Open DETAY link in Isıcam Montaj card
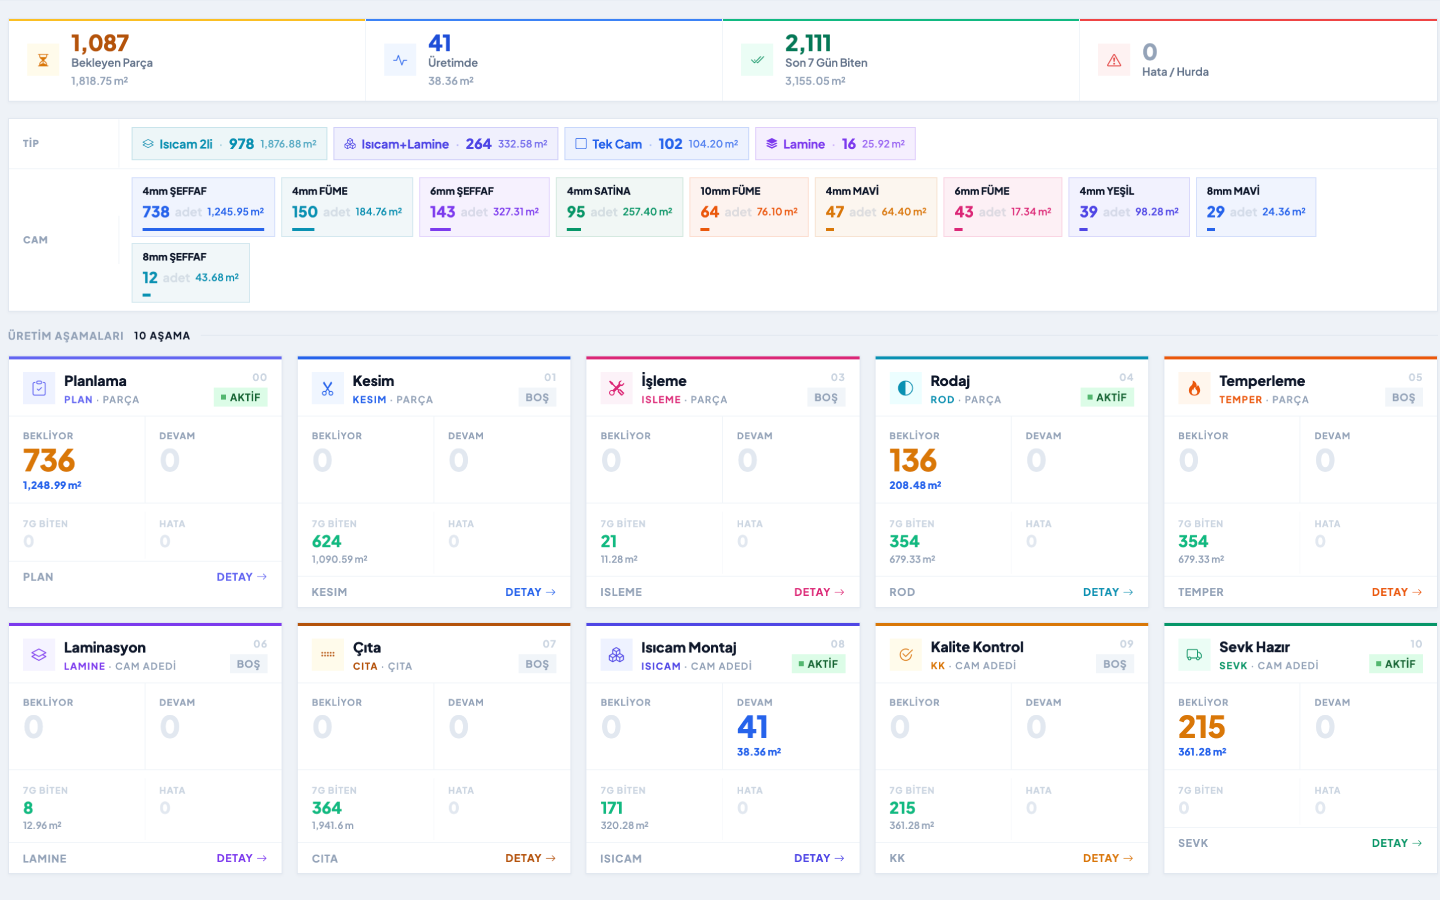Screen dimensions: 1440x900 (819, 858)
